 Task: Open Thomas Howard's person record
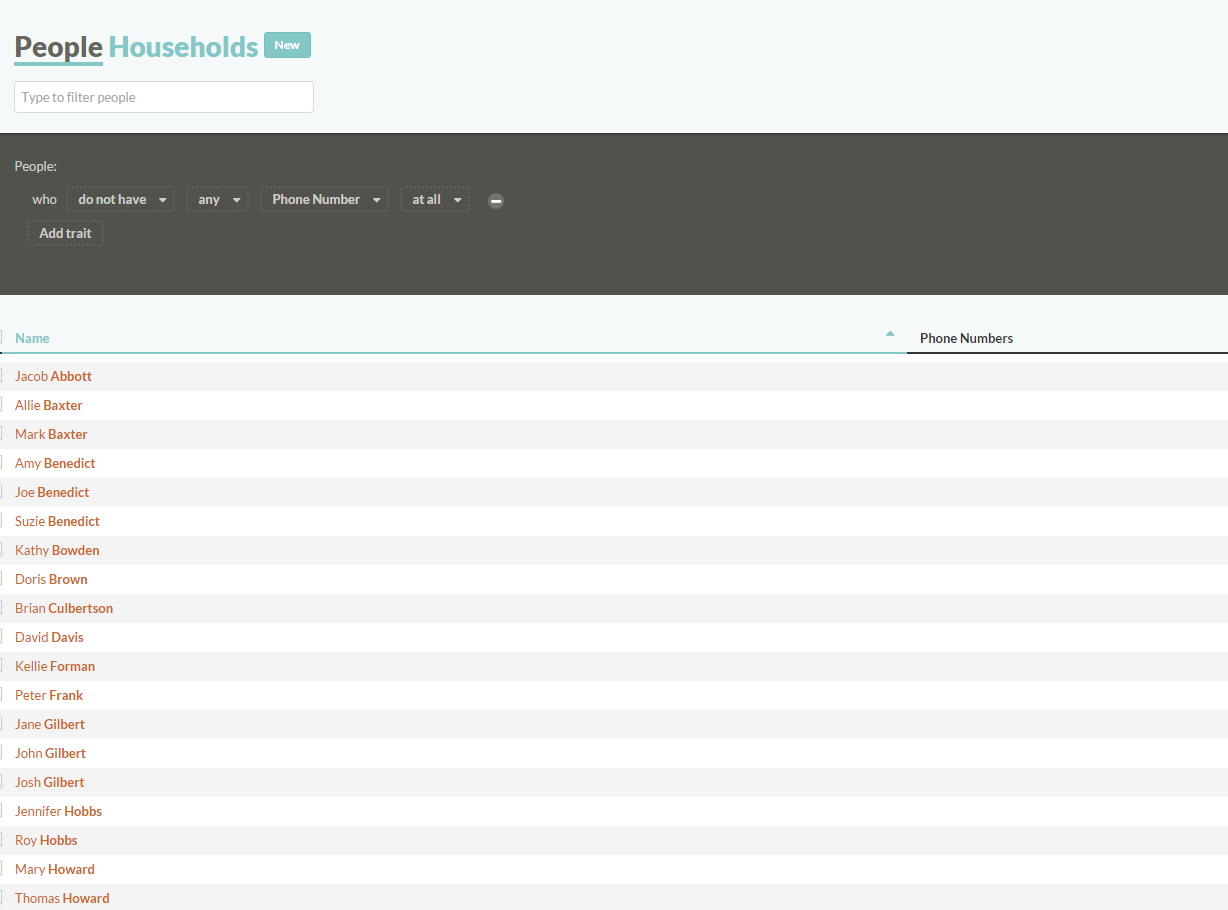pyautogui.click(x=62, y=898)
